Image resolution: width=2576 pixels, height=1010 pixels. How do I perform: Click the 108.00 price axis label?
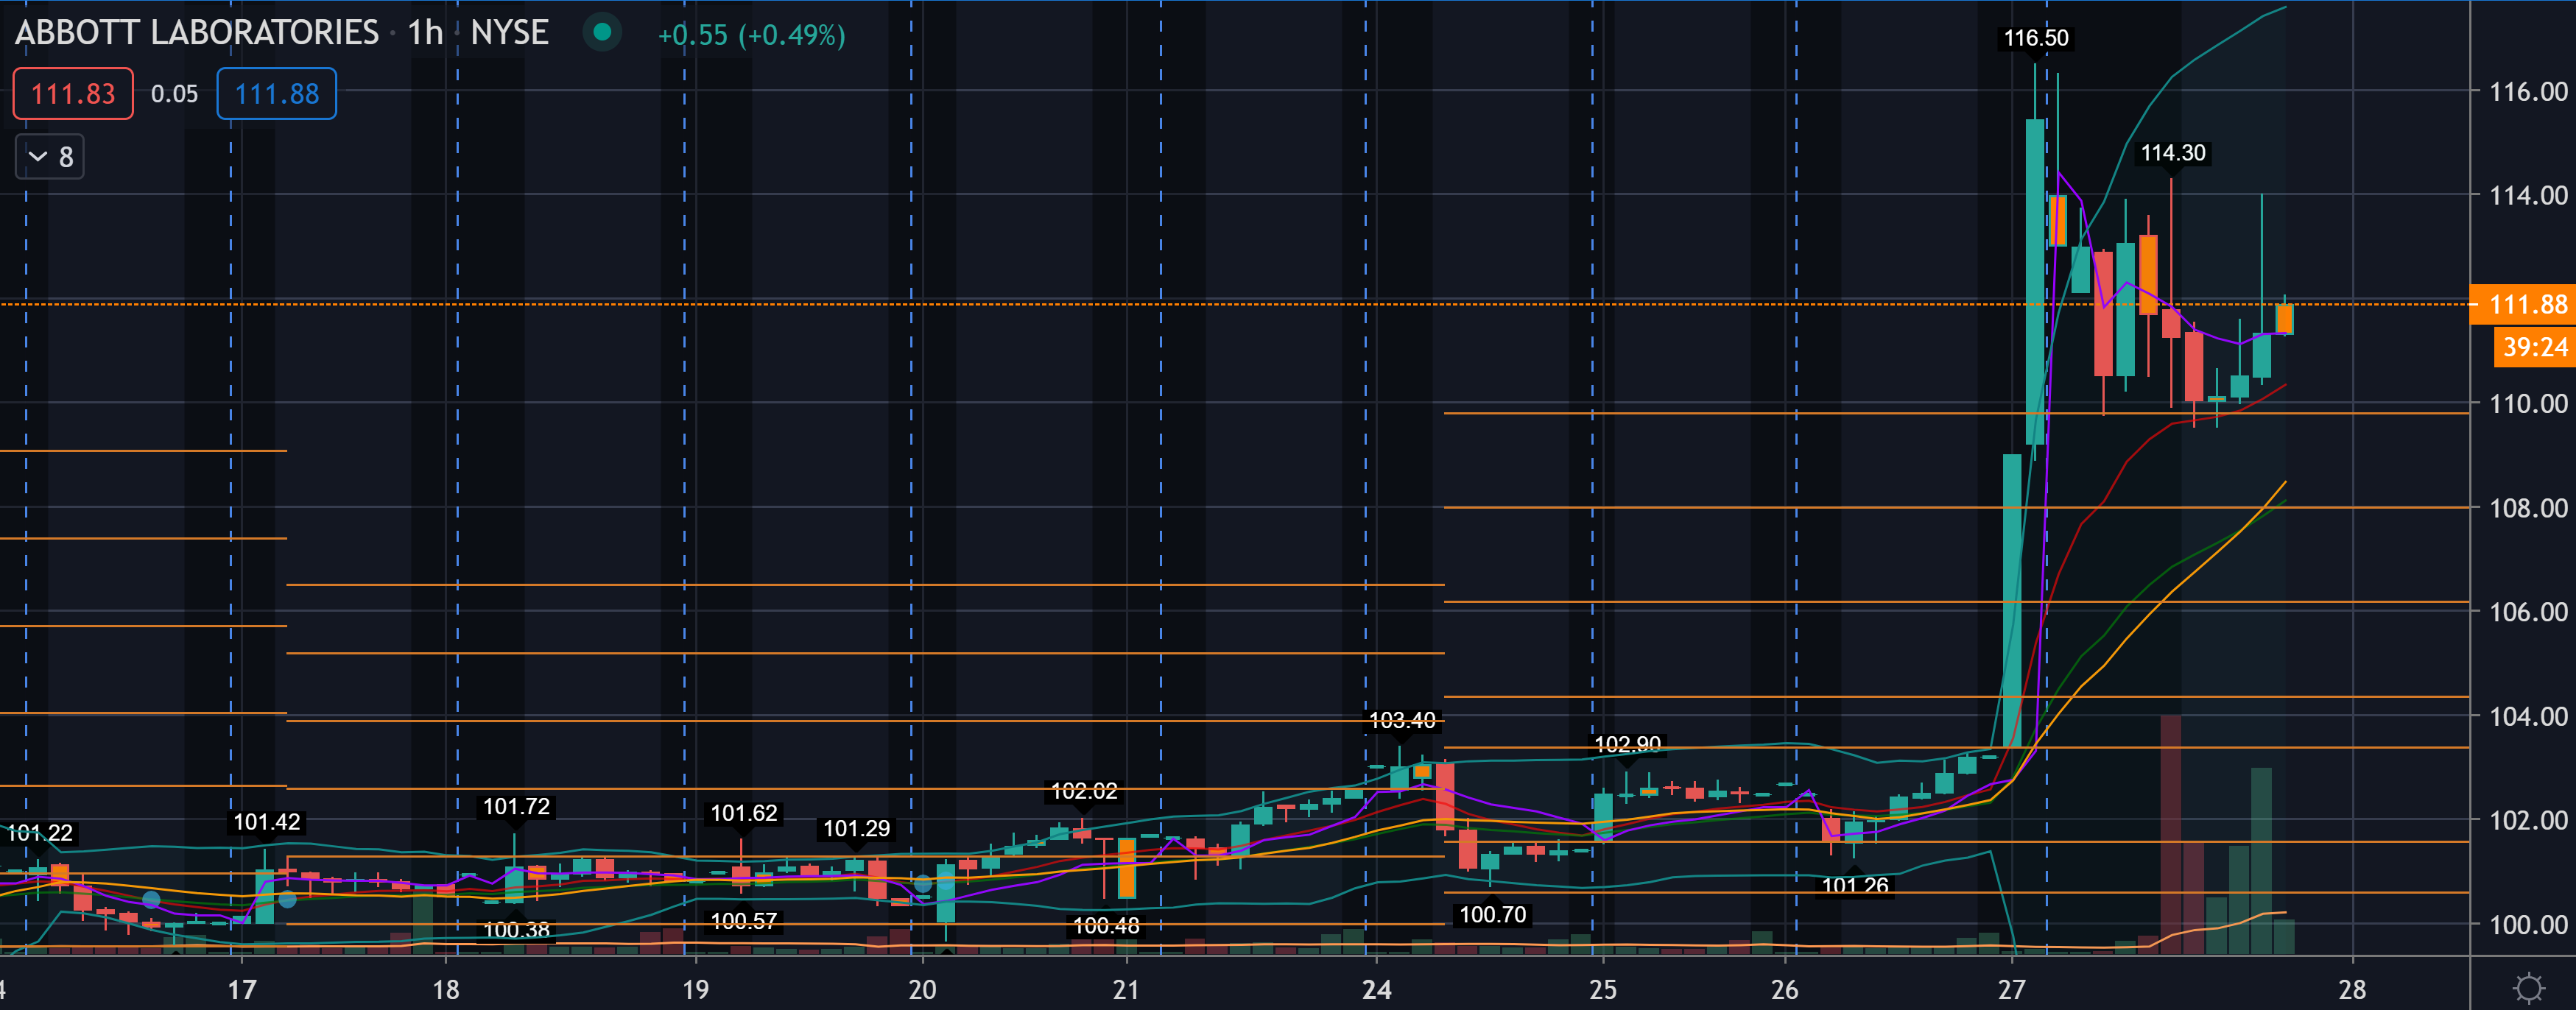(2528, 508)
